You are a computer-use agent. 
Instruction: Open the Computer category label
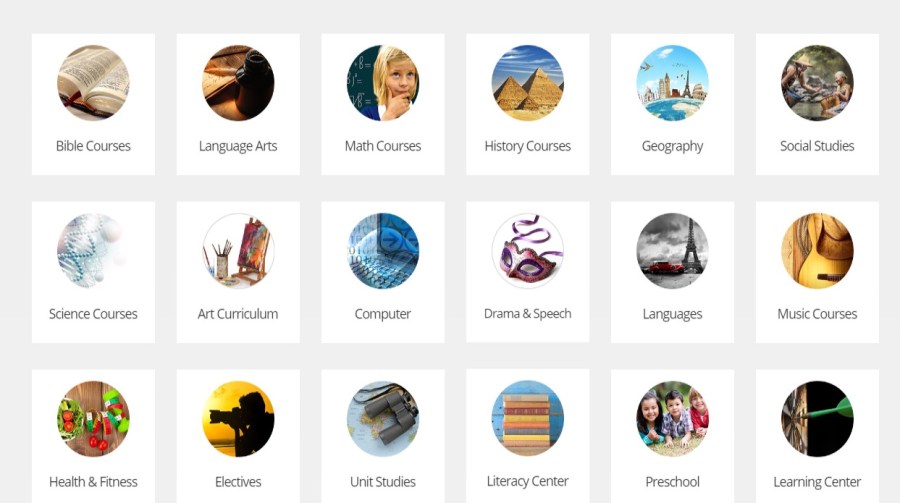point(383,314)
